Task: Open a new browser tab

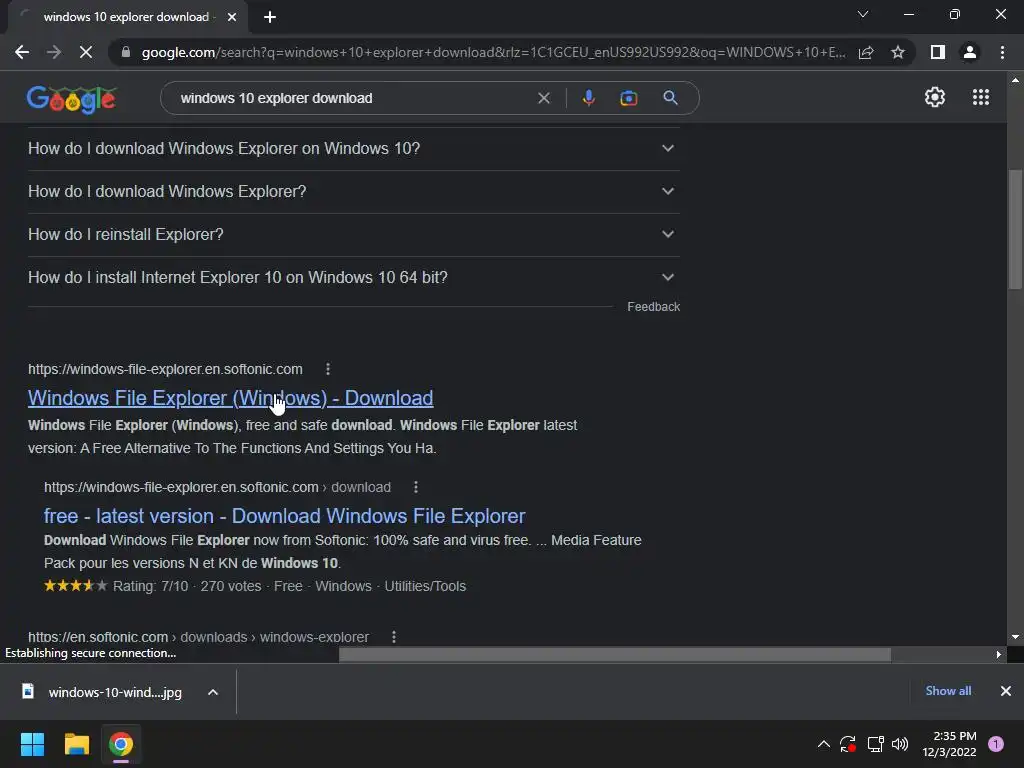Action: [x=270, y=17]
